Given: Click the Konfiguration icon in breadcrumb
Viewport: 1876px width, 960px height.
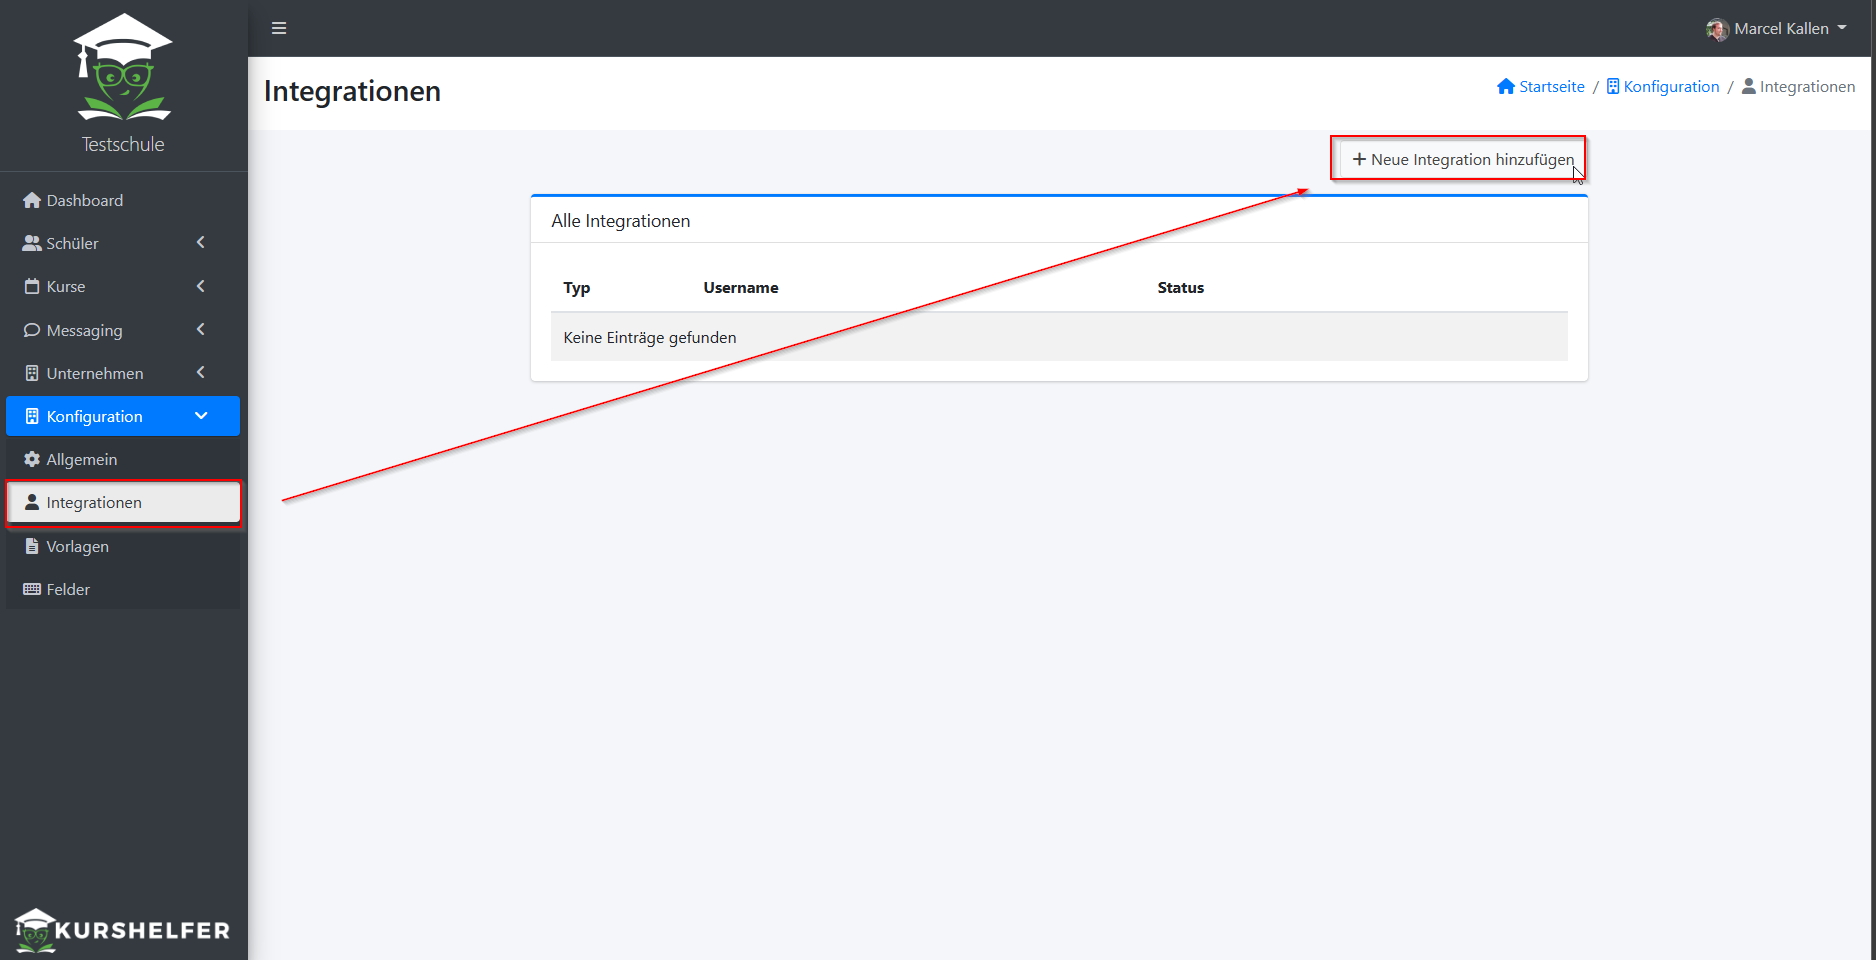Looking at the screenshot, I should pos(1613,86).
